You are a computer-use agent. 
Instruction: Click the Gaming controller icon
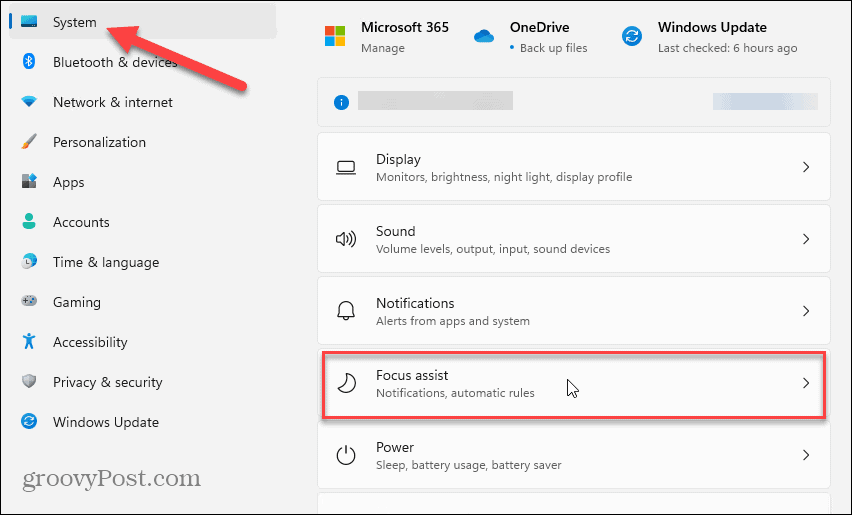click(x=29, y=301)
